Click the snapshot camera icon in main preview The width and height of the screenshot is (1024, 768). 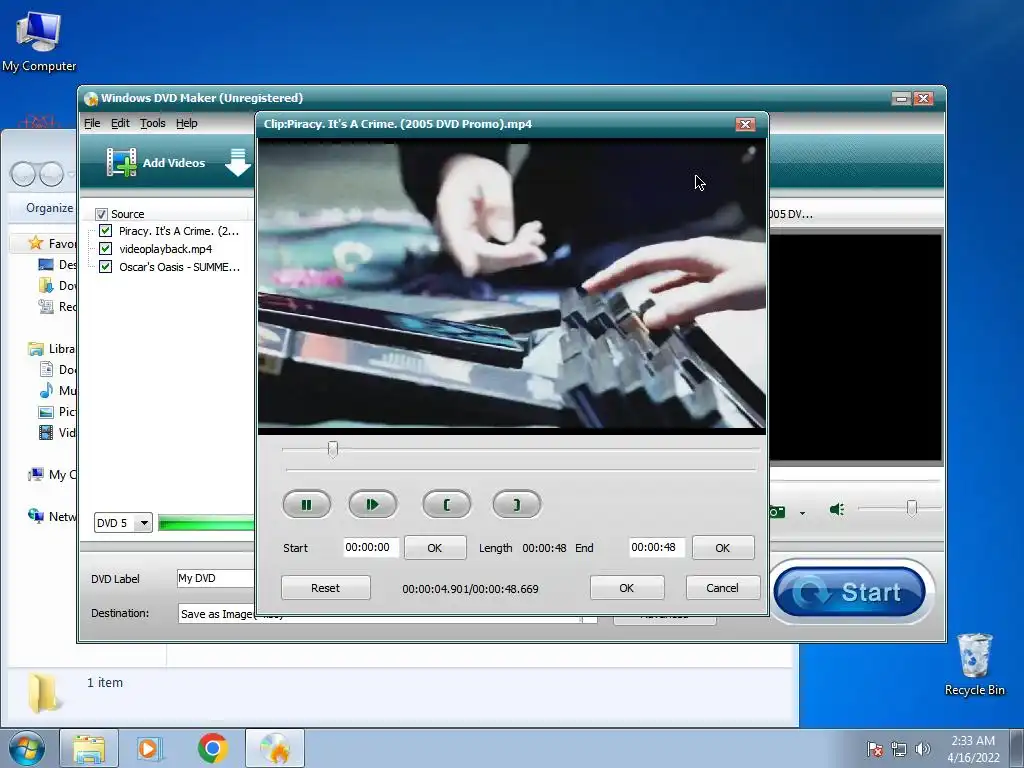tap(777, 511)
